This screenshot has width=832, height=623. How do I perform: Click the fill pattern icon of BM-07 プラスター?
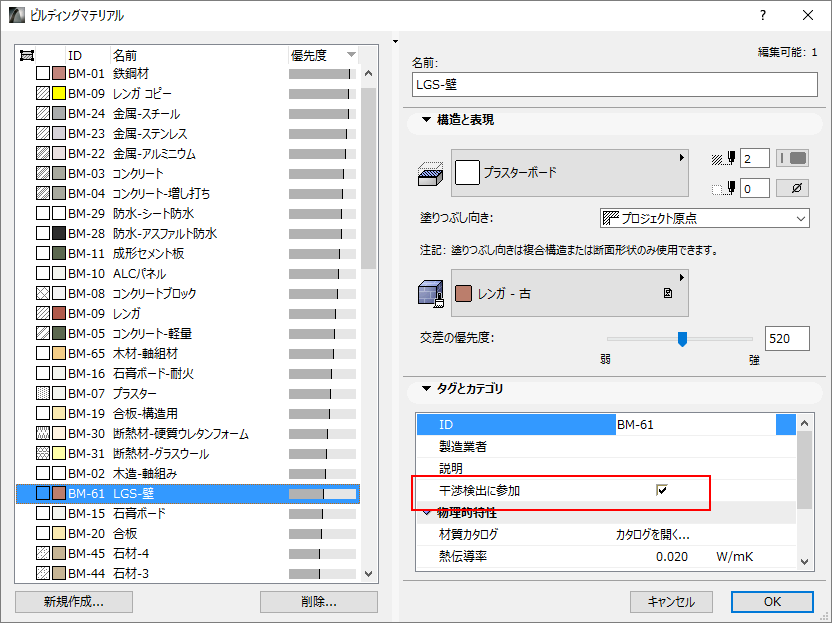coord(43,393)
